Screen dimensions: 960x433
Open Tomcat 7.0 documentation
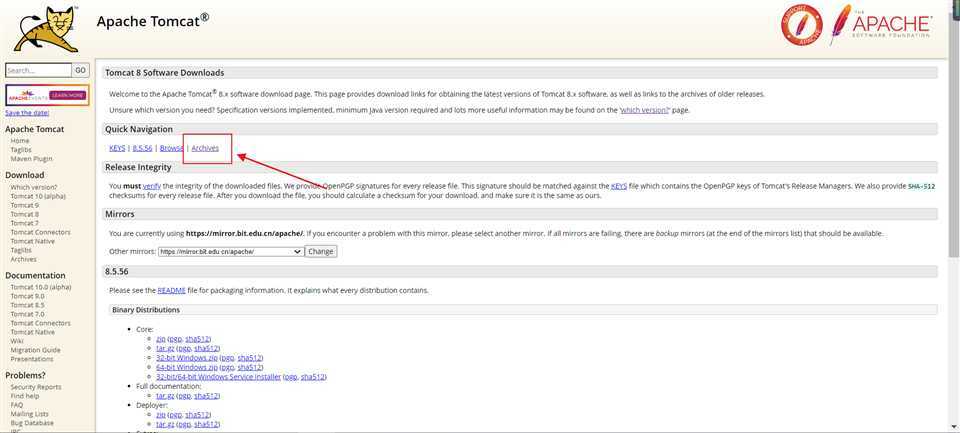27,314
